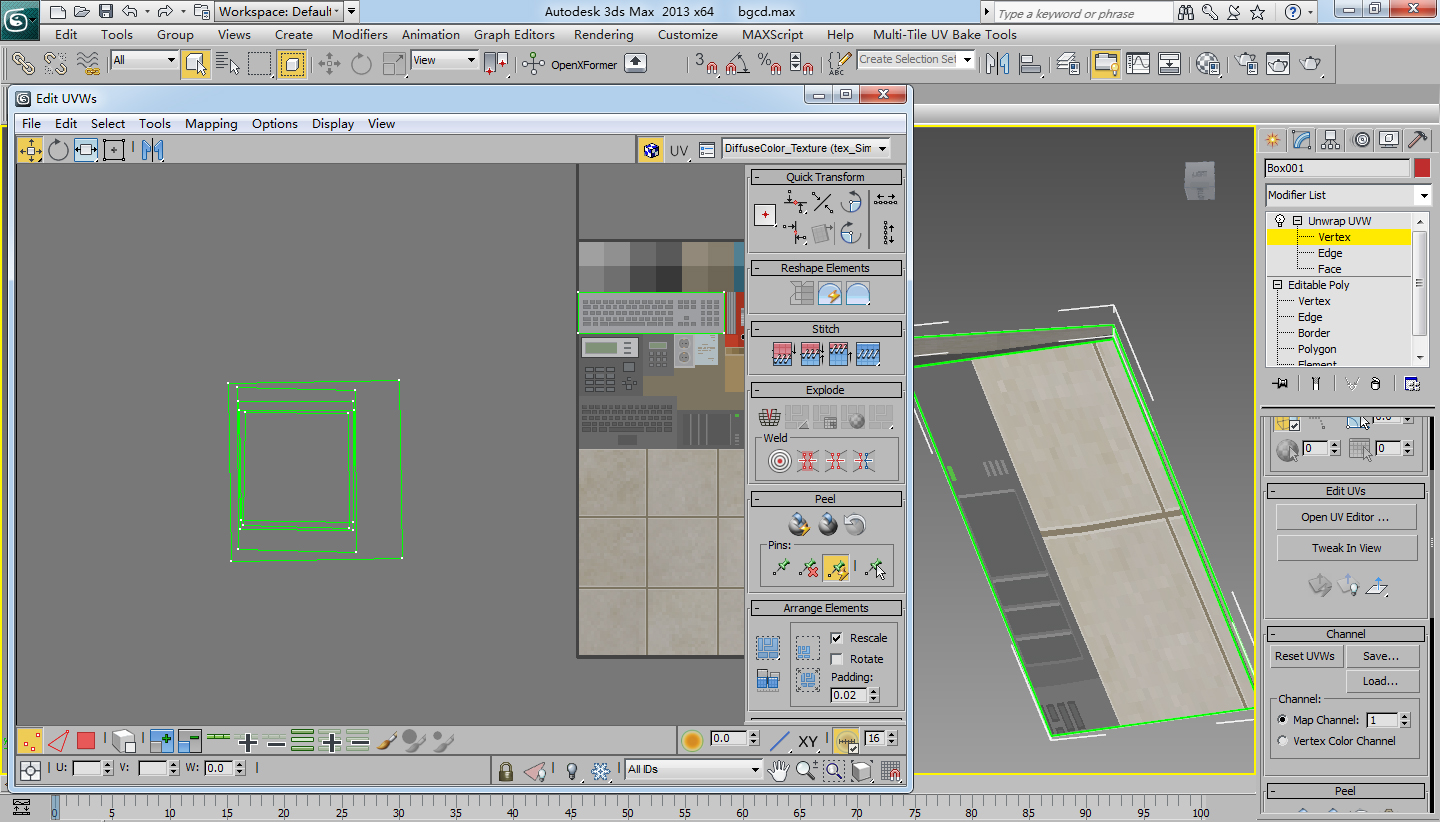The height and width of the screenshot is (822, 1440).
Task: Enable the Rotate checkbox in Arrange Elements
Action: pyautogui.click(x=837, y=658)
